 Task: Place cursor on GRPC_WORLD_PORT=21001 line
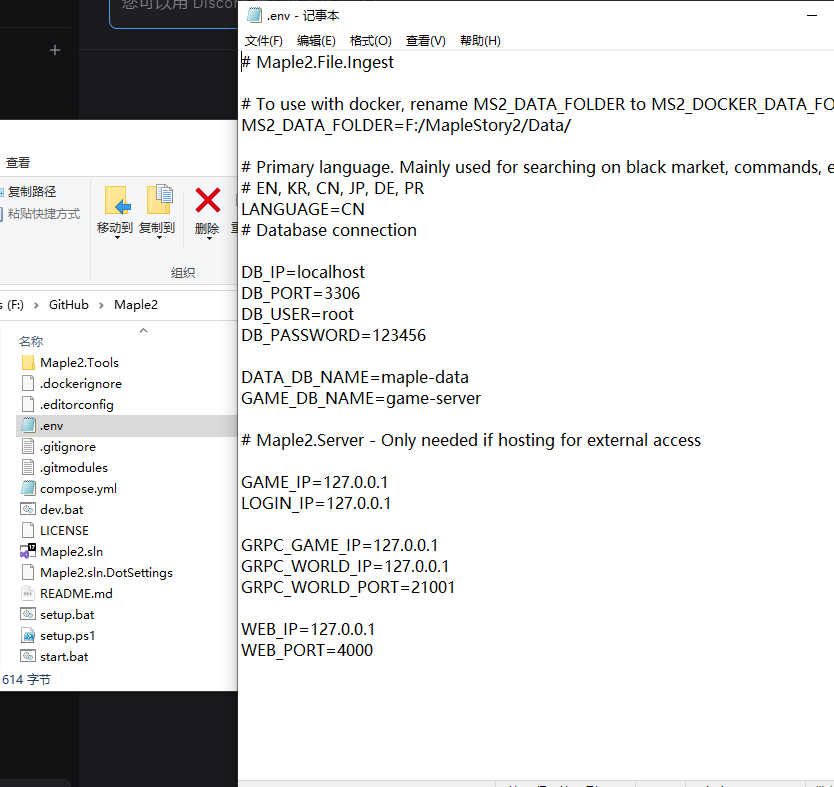[348, 587]
